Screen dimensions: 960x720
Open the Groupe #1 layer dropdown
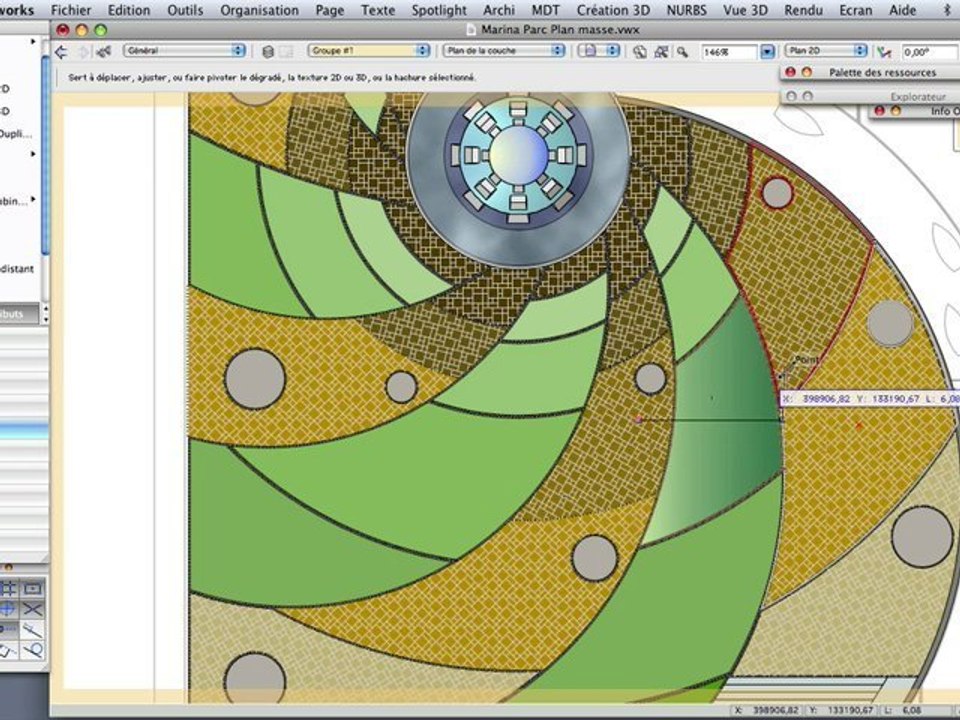coord(369,51)
